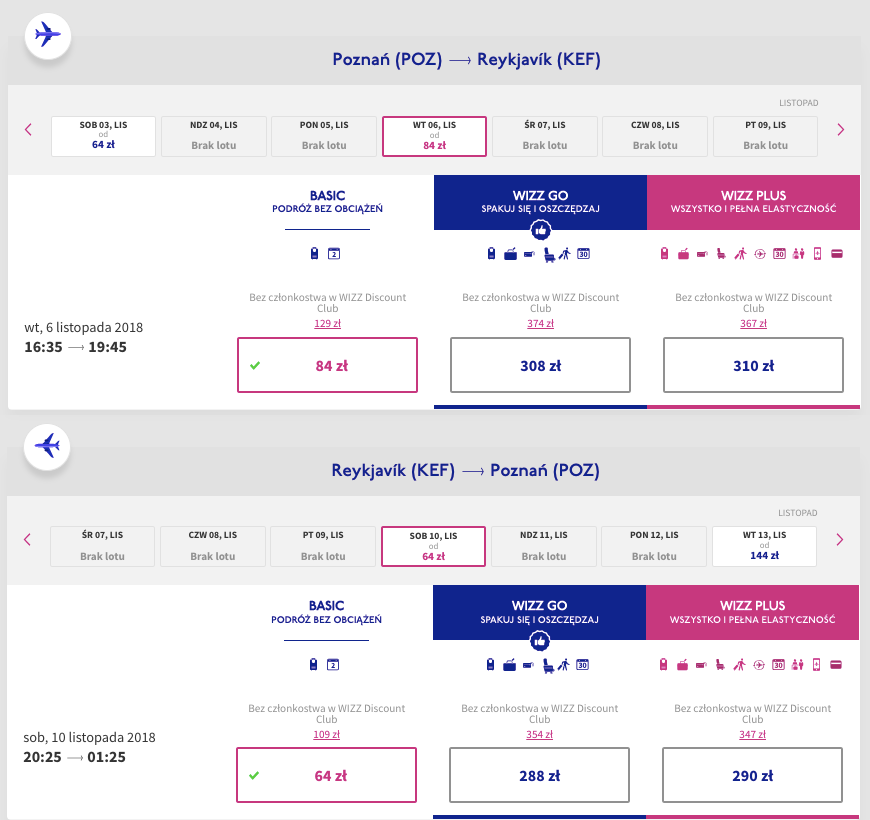Pick SOB 03 LIS outbound date tab

pos(104,137)
